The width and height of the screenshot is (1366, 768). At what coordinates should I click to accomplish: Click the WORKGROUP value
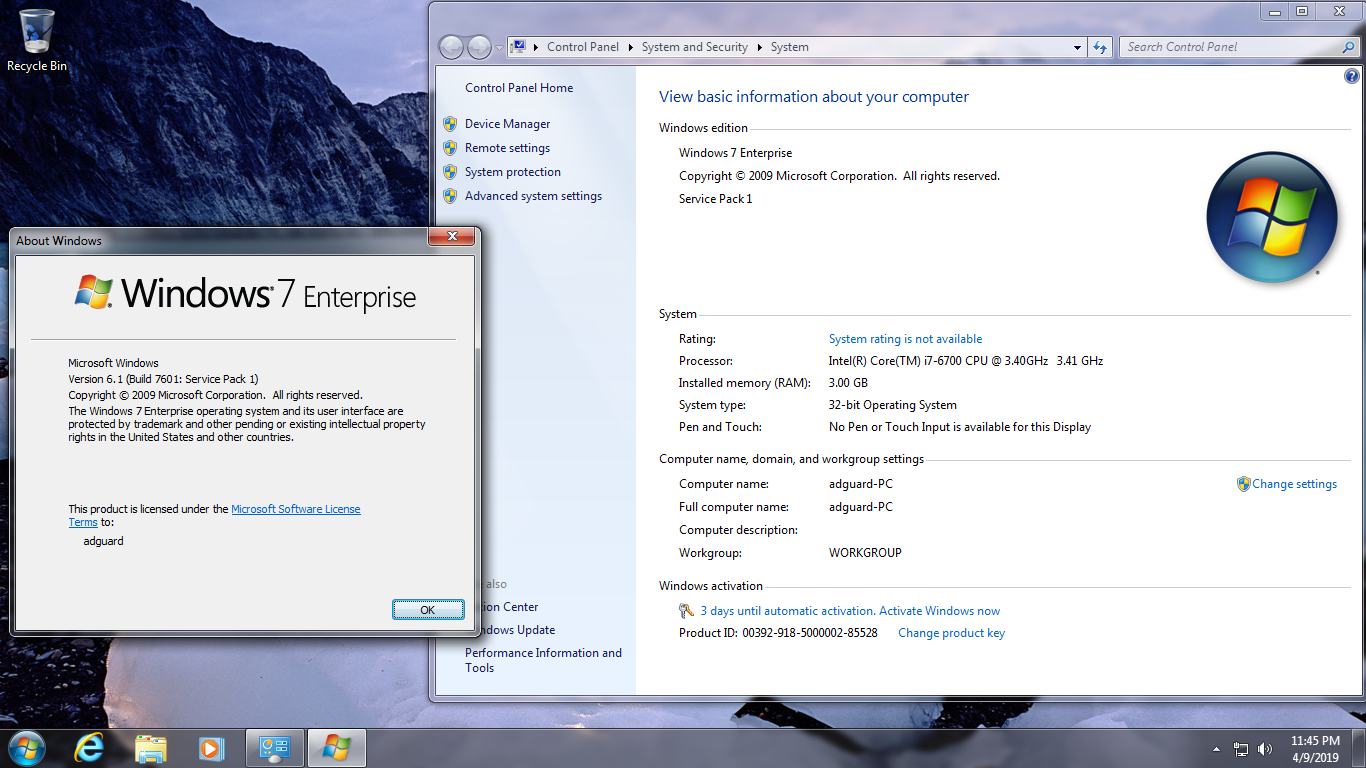click(x=865, y=553)
